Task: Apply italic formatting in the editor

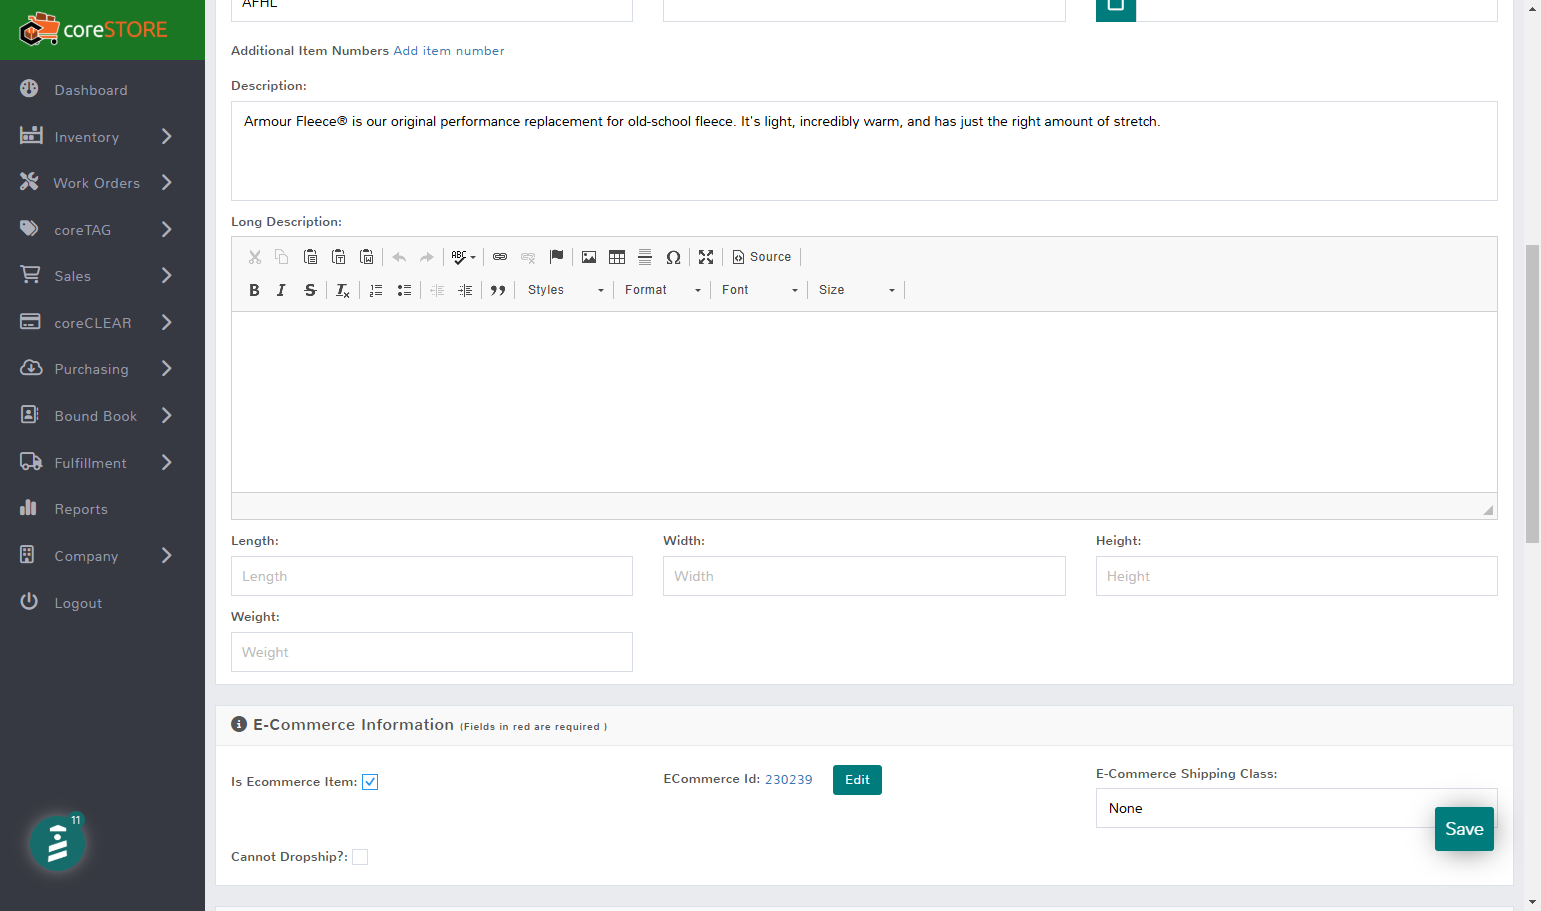Action: [x=281, y=290]
